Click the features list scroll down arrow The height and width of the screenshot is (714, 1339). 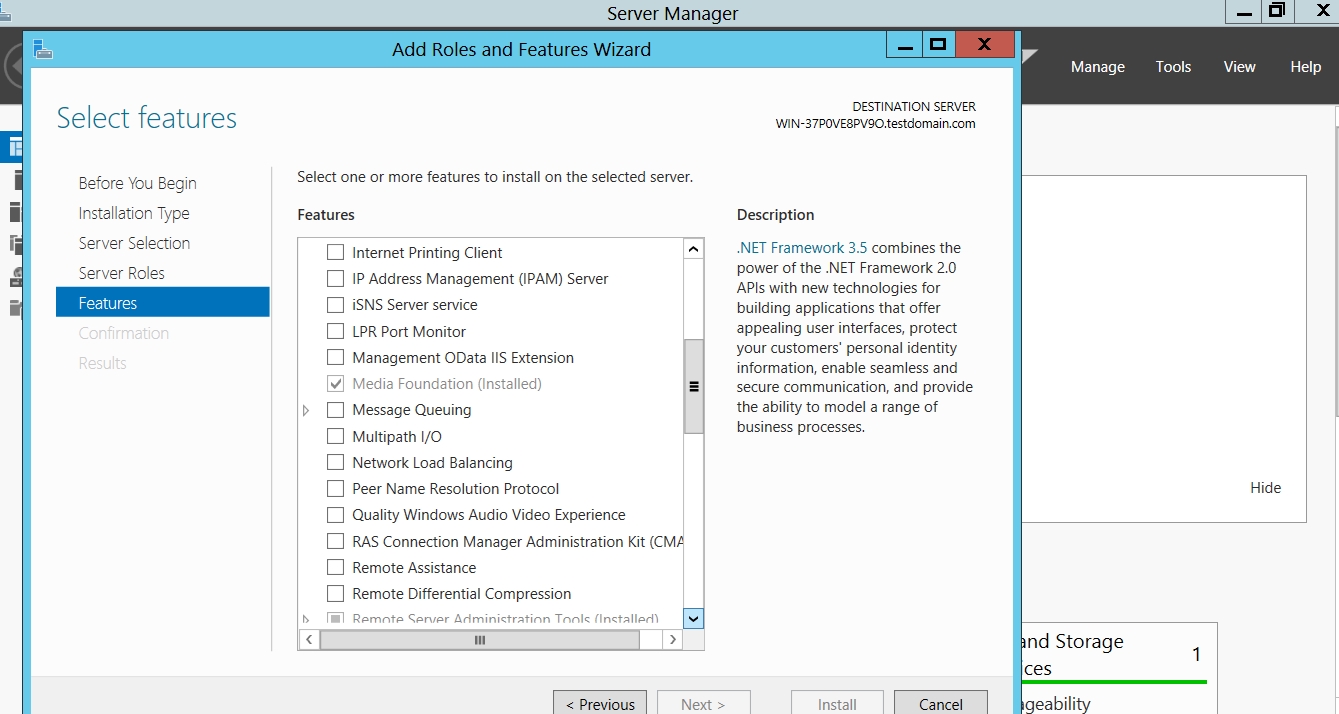click(693, 618)
